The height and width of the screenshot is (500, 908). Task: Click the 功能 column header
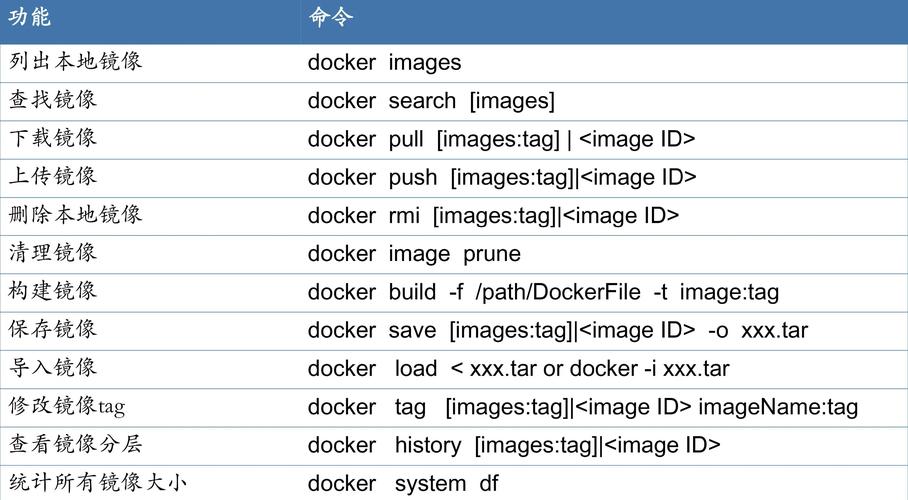click(30, 16)
